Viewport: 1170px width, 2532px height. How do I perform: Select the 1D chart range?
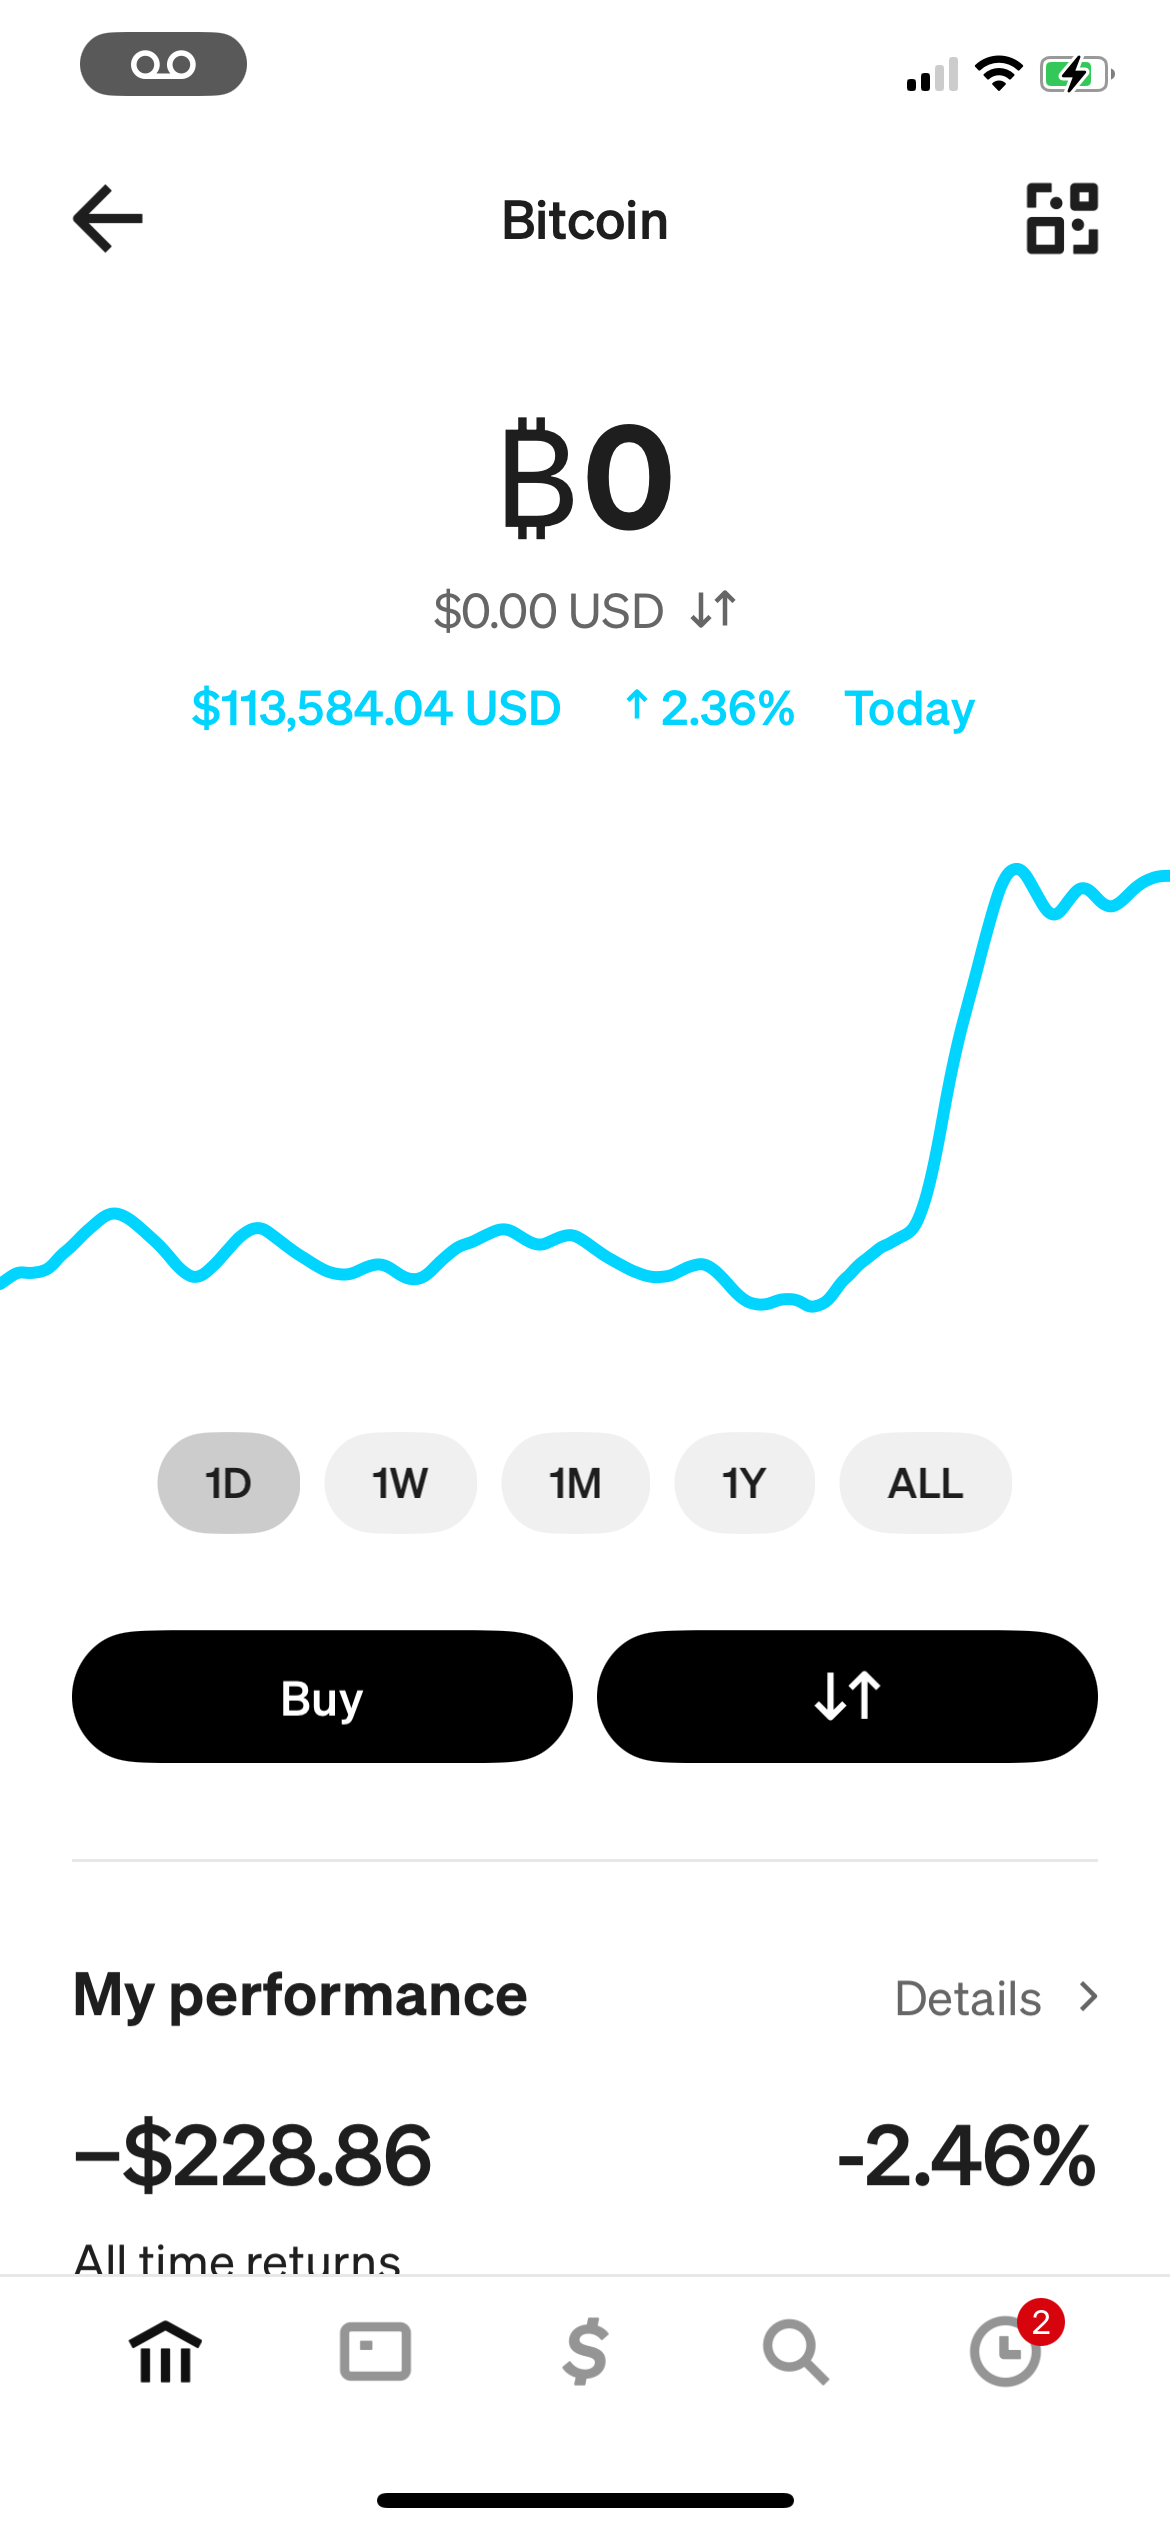click(228, 1483)
